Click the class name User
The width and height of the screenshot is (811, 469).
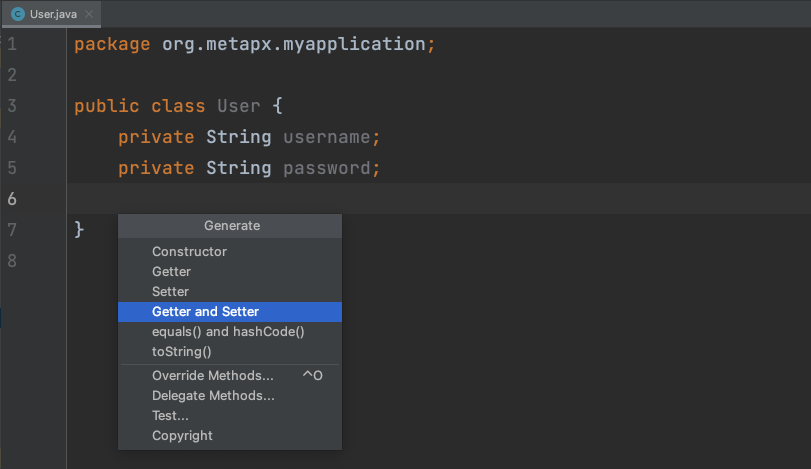click(x=238, y=106)
